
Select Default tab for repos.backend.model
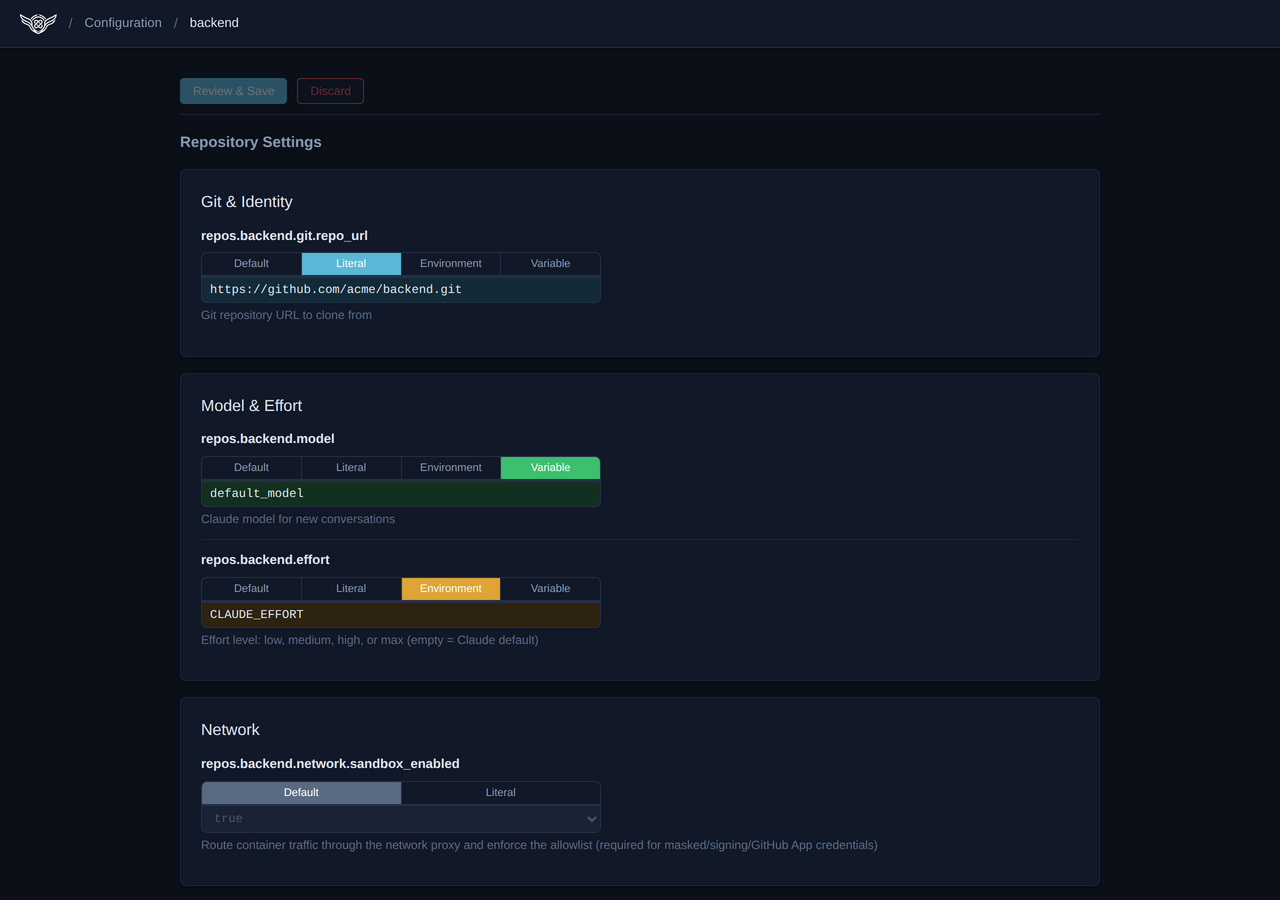click(x=251, y=468)
